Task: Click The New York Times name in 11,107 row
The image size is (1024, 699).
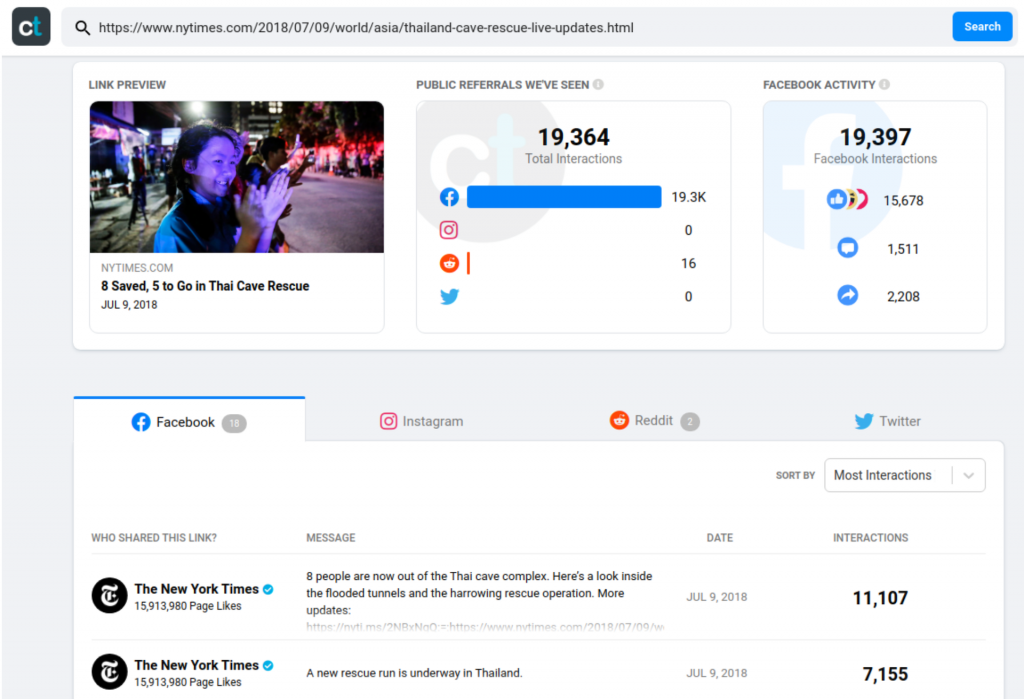Action: [x=197, y=589]
